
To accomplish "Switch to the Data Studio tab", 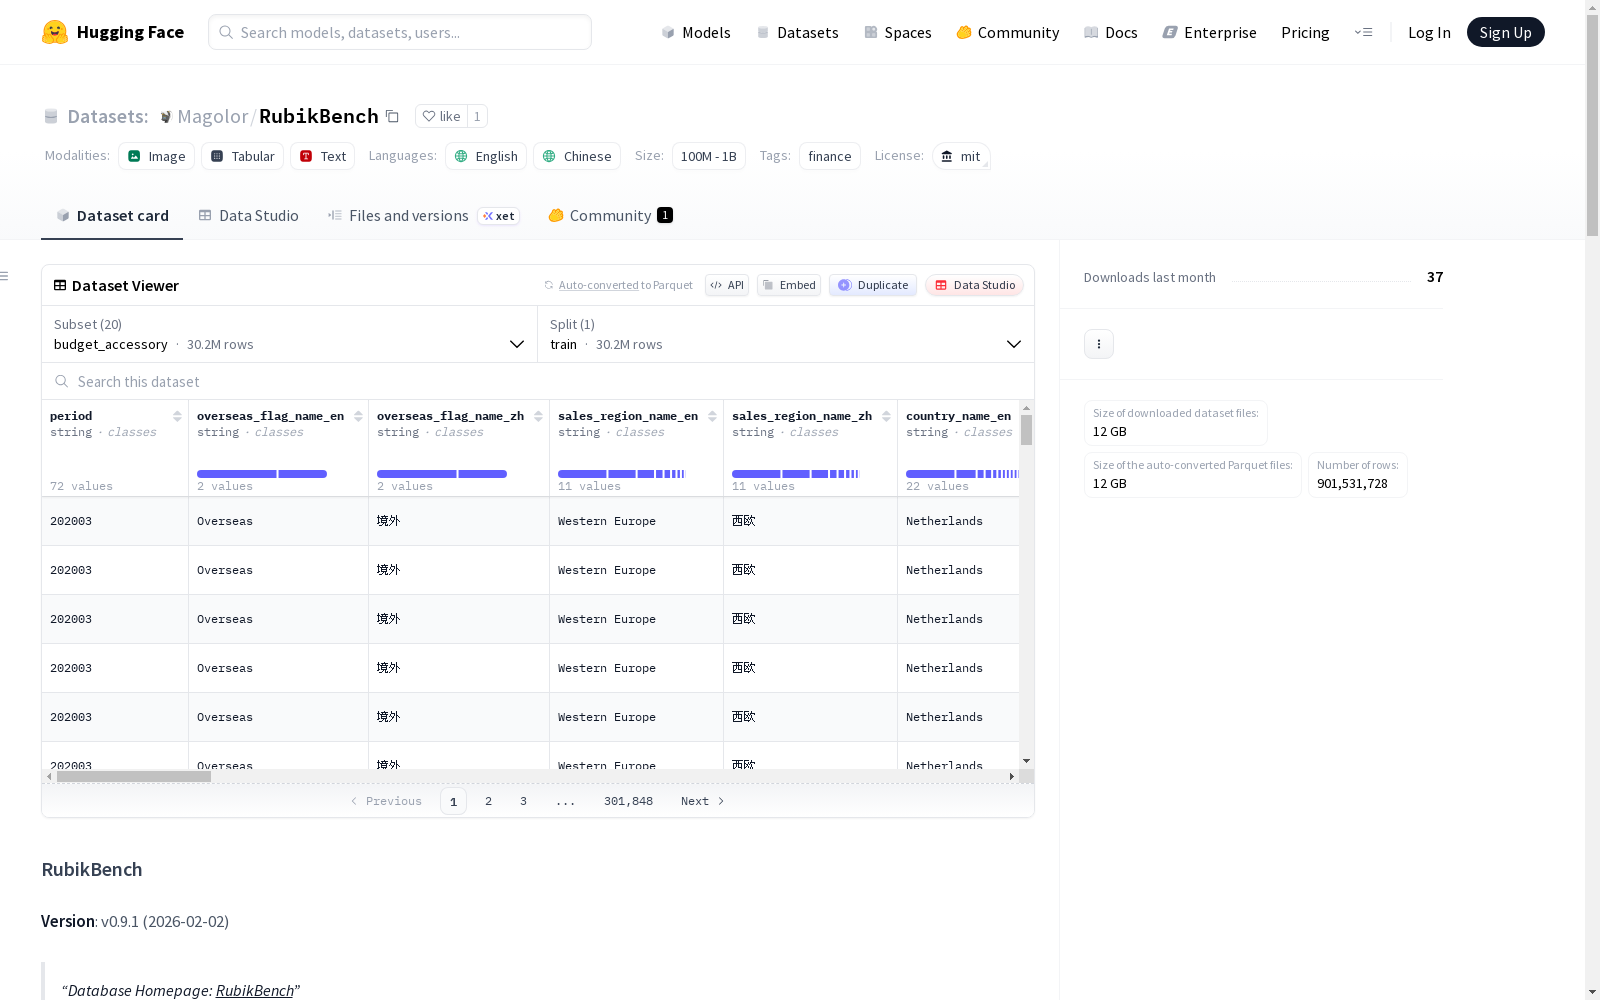I will 249,216.
